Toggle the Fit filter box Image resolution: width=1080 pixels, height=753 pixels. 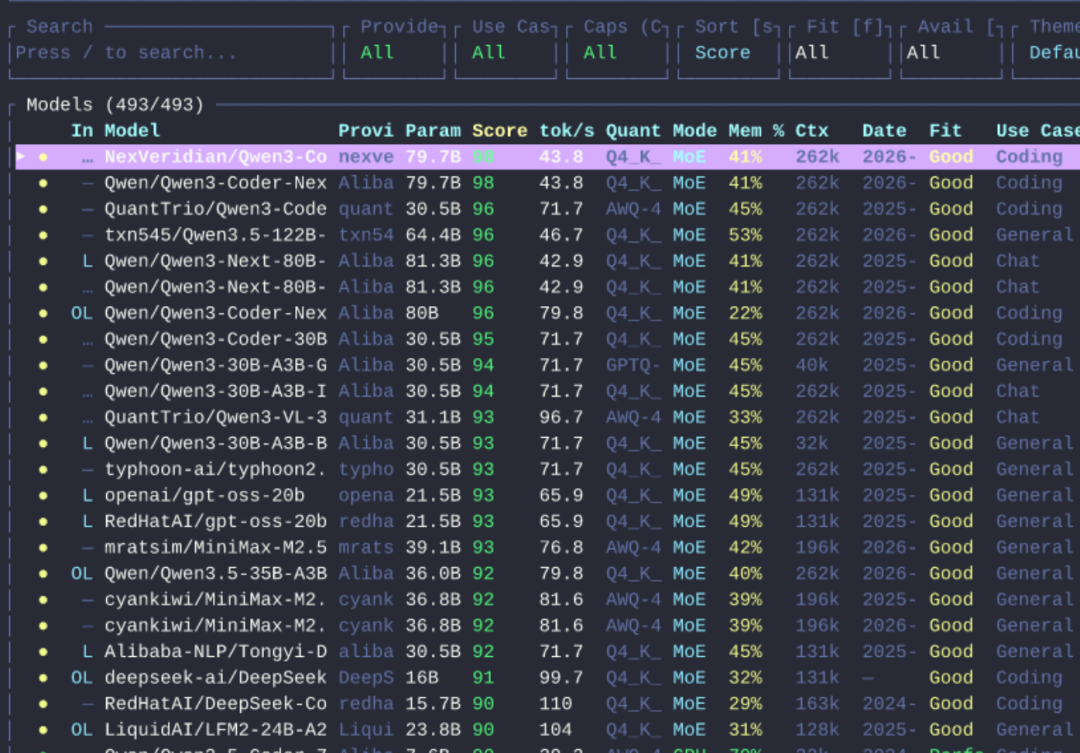[840, 53]
